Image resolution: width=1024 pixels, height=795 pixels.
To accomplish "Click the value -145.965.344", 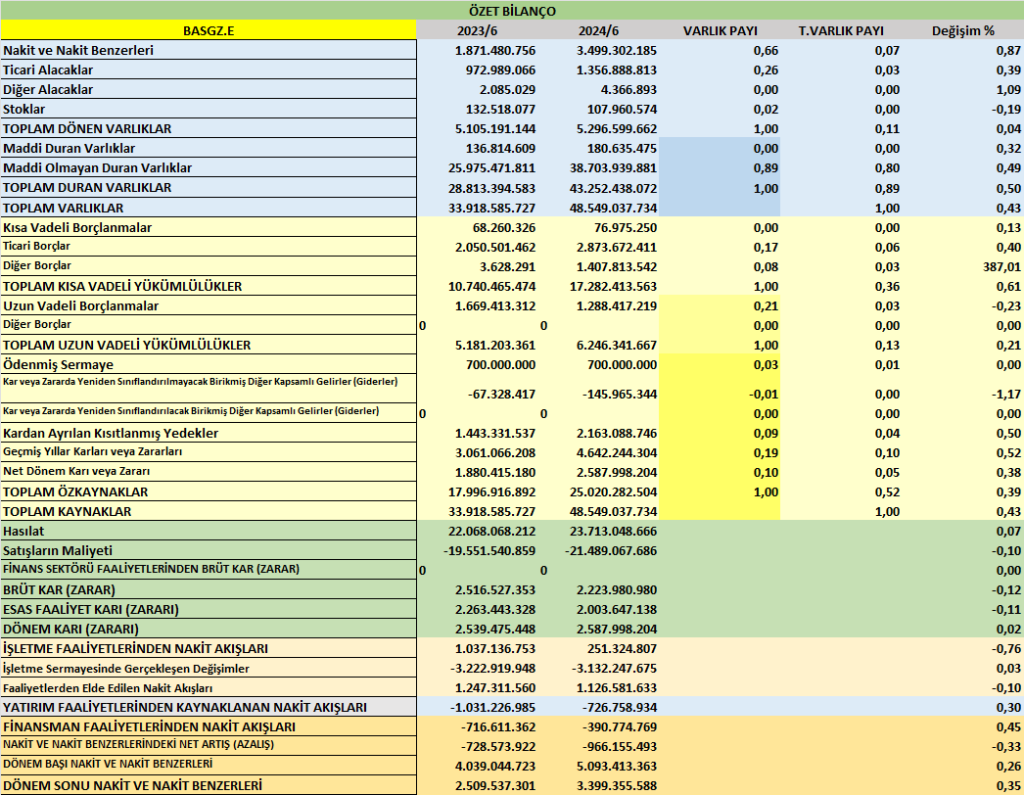I will coord(619,394).
